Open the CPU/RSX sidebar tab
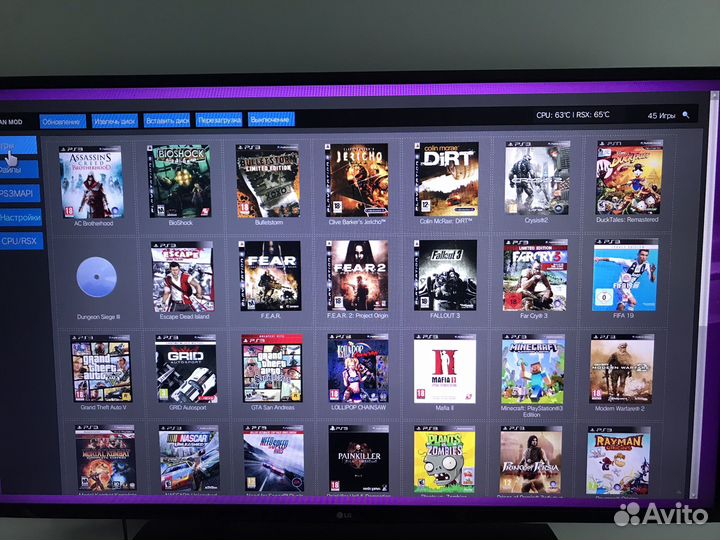The width and height of the screenshot is (720, 540). [x=21, y=241]
